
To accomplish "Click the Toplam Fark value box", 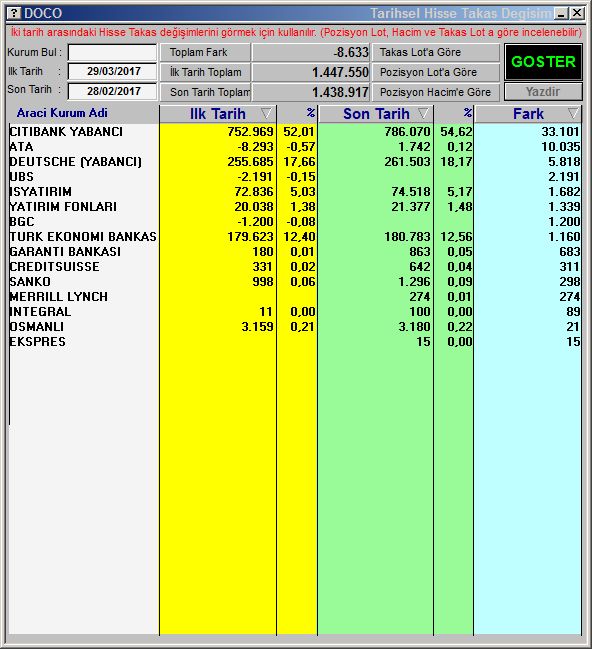I will 310,53.
